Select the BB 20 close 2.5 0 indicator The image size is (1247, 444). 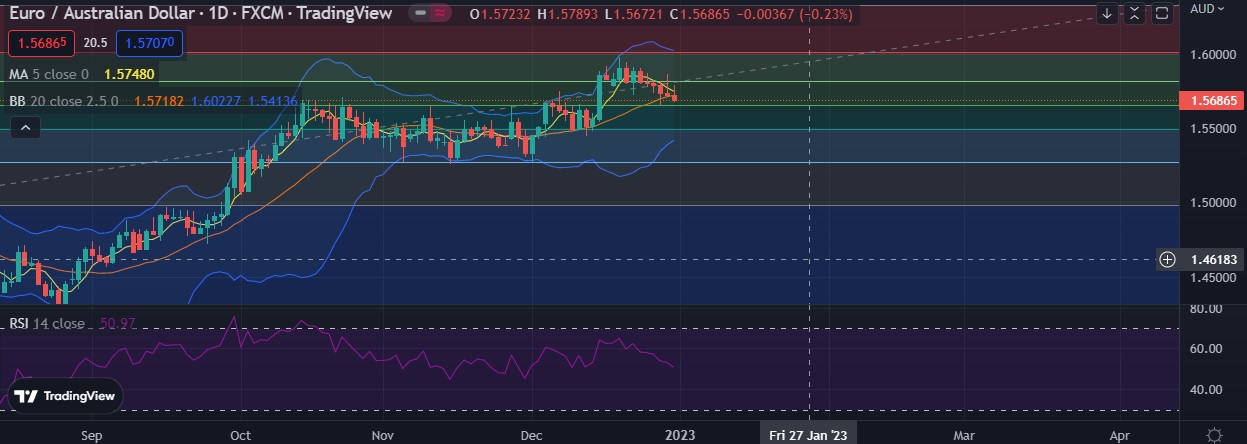pos(64,101)
